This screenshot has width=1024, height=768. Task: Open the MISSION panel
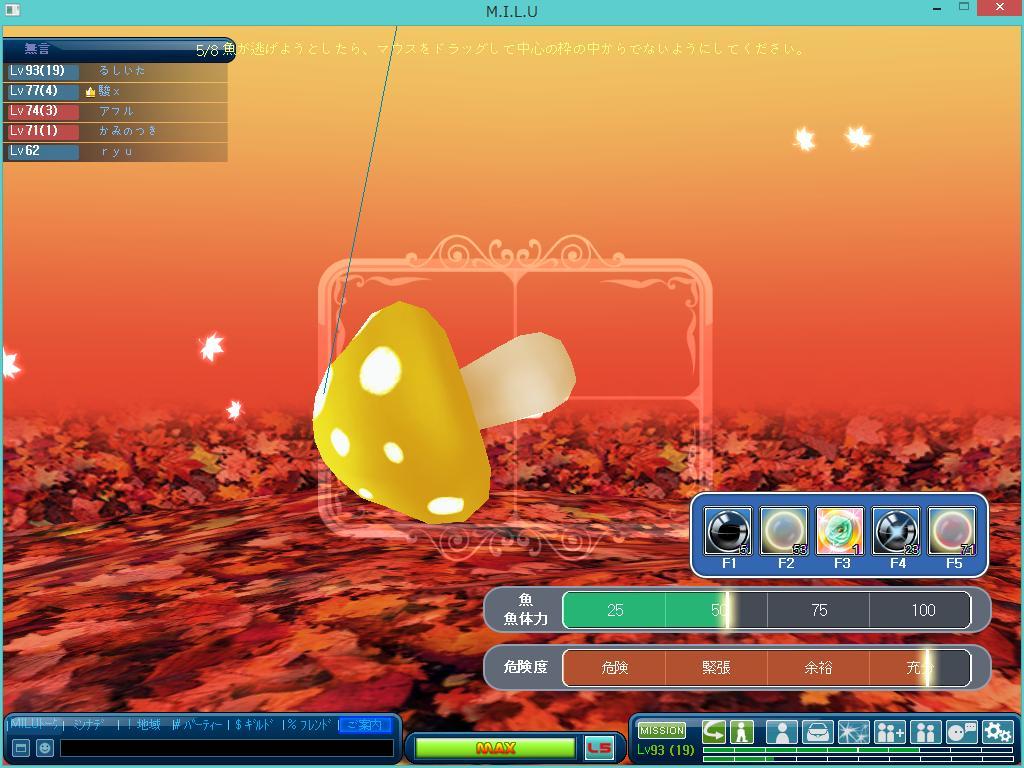pyautogui.click(x=662, y=730)
